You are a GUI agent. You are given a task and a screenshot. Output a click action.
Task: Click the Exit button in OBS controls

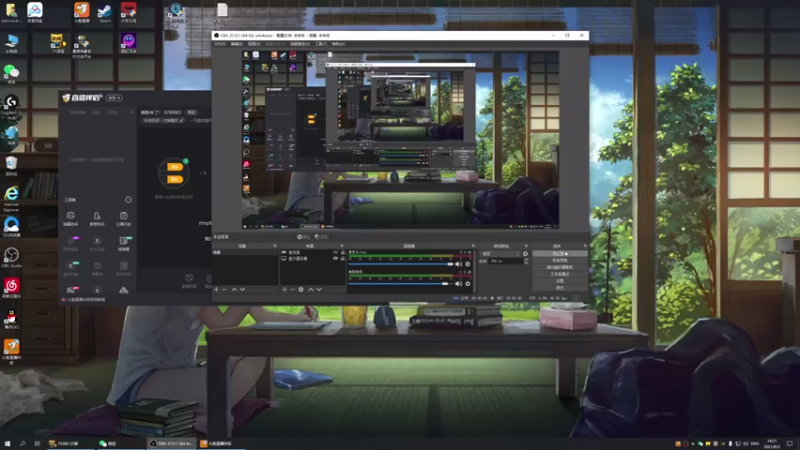click(560, 288)
